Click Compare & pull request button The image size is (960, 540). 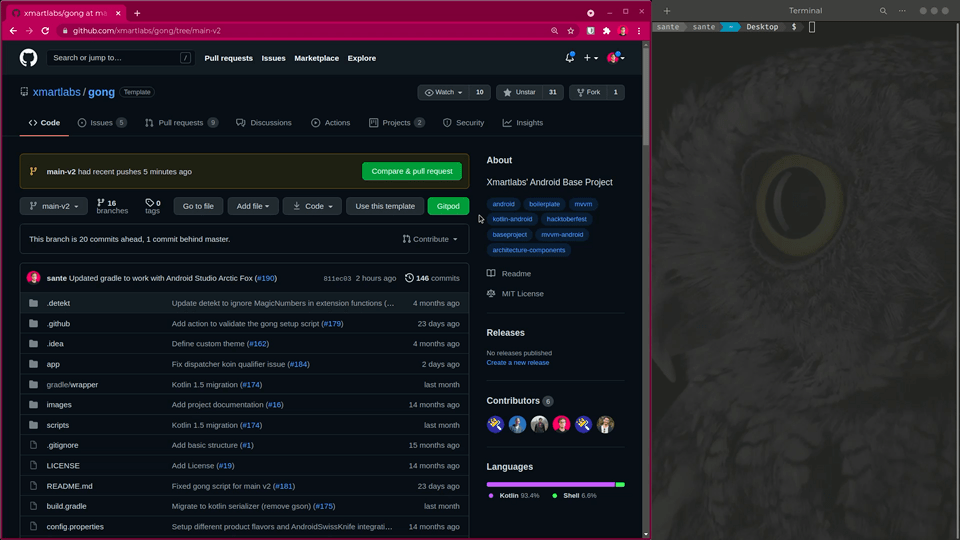point(411,171)
